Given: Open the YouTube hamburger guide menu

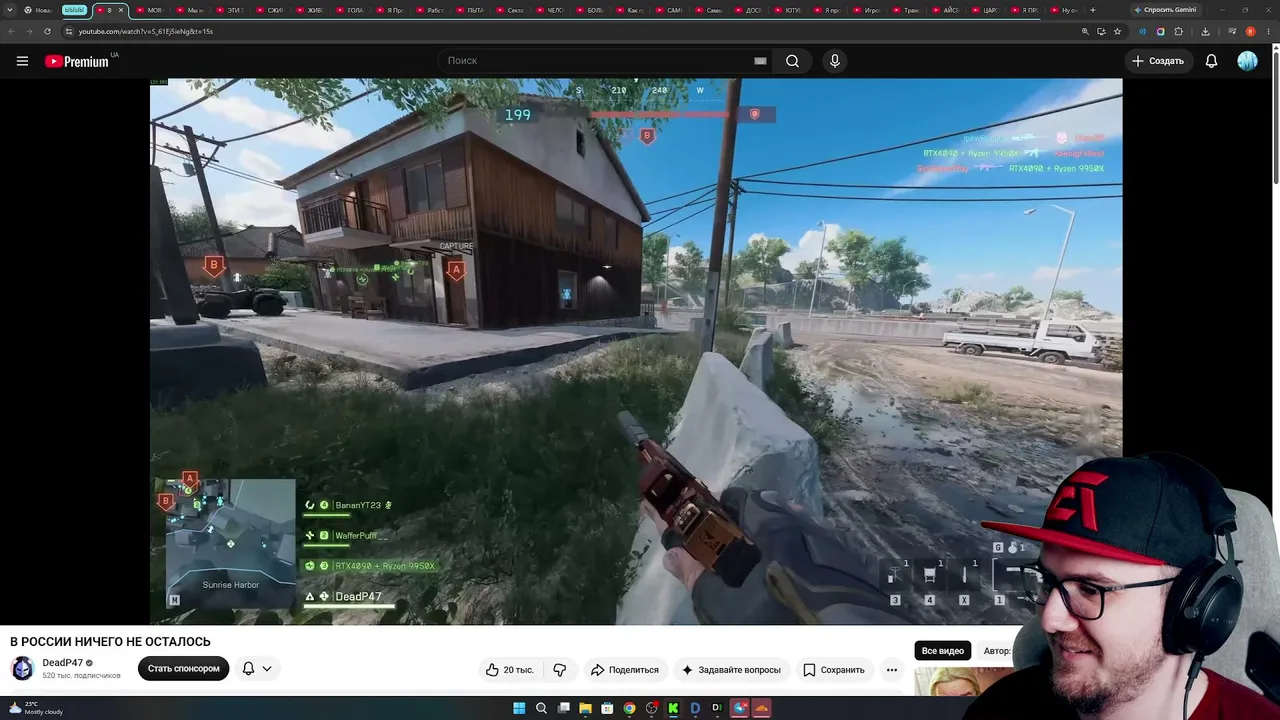Looking at the screenshot, I should 22,61.
